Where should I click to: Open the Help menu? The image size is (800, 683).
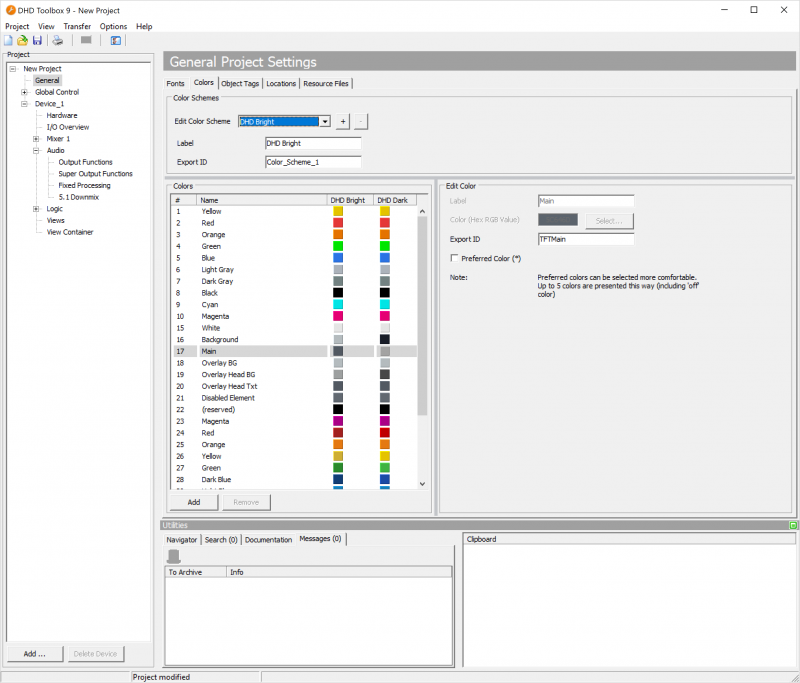tap(144, 26)
